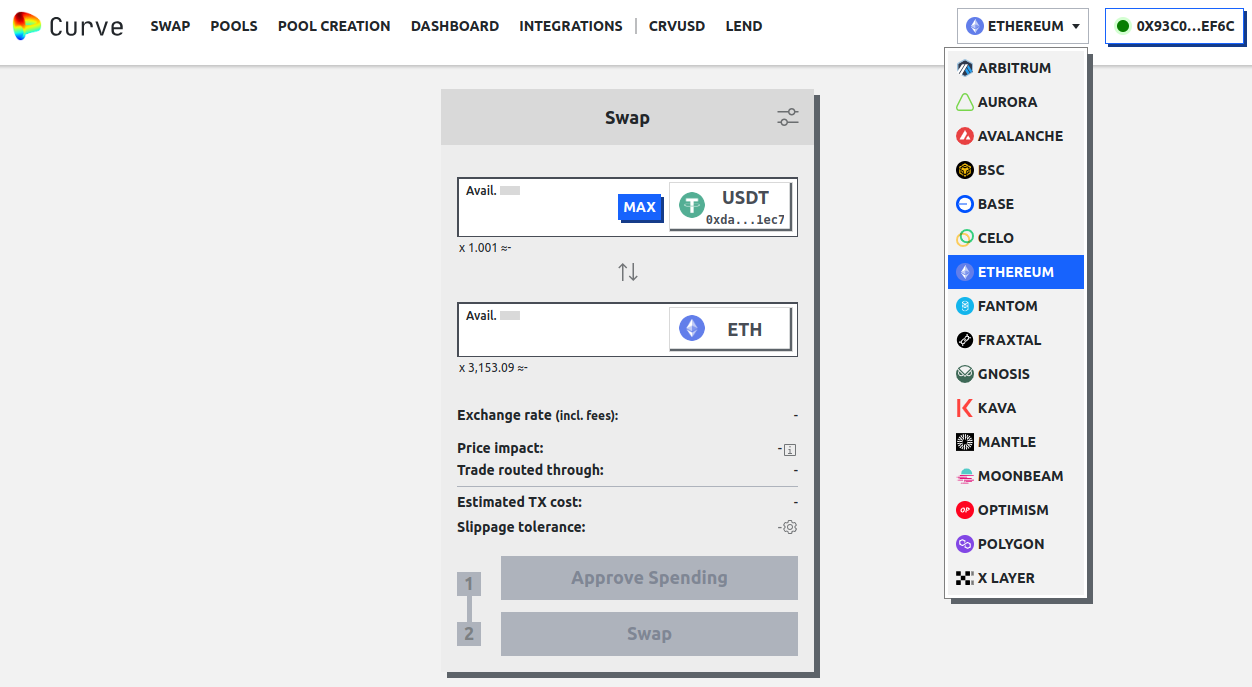Image resolution: width=1252 pixels, height=687 pixels.
Task: Click Avalanche network icon
Action: (965, 136)
